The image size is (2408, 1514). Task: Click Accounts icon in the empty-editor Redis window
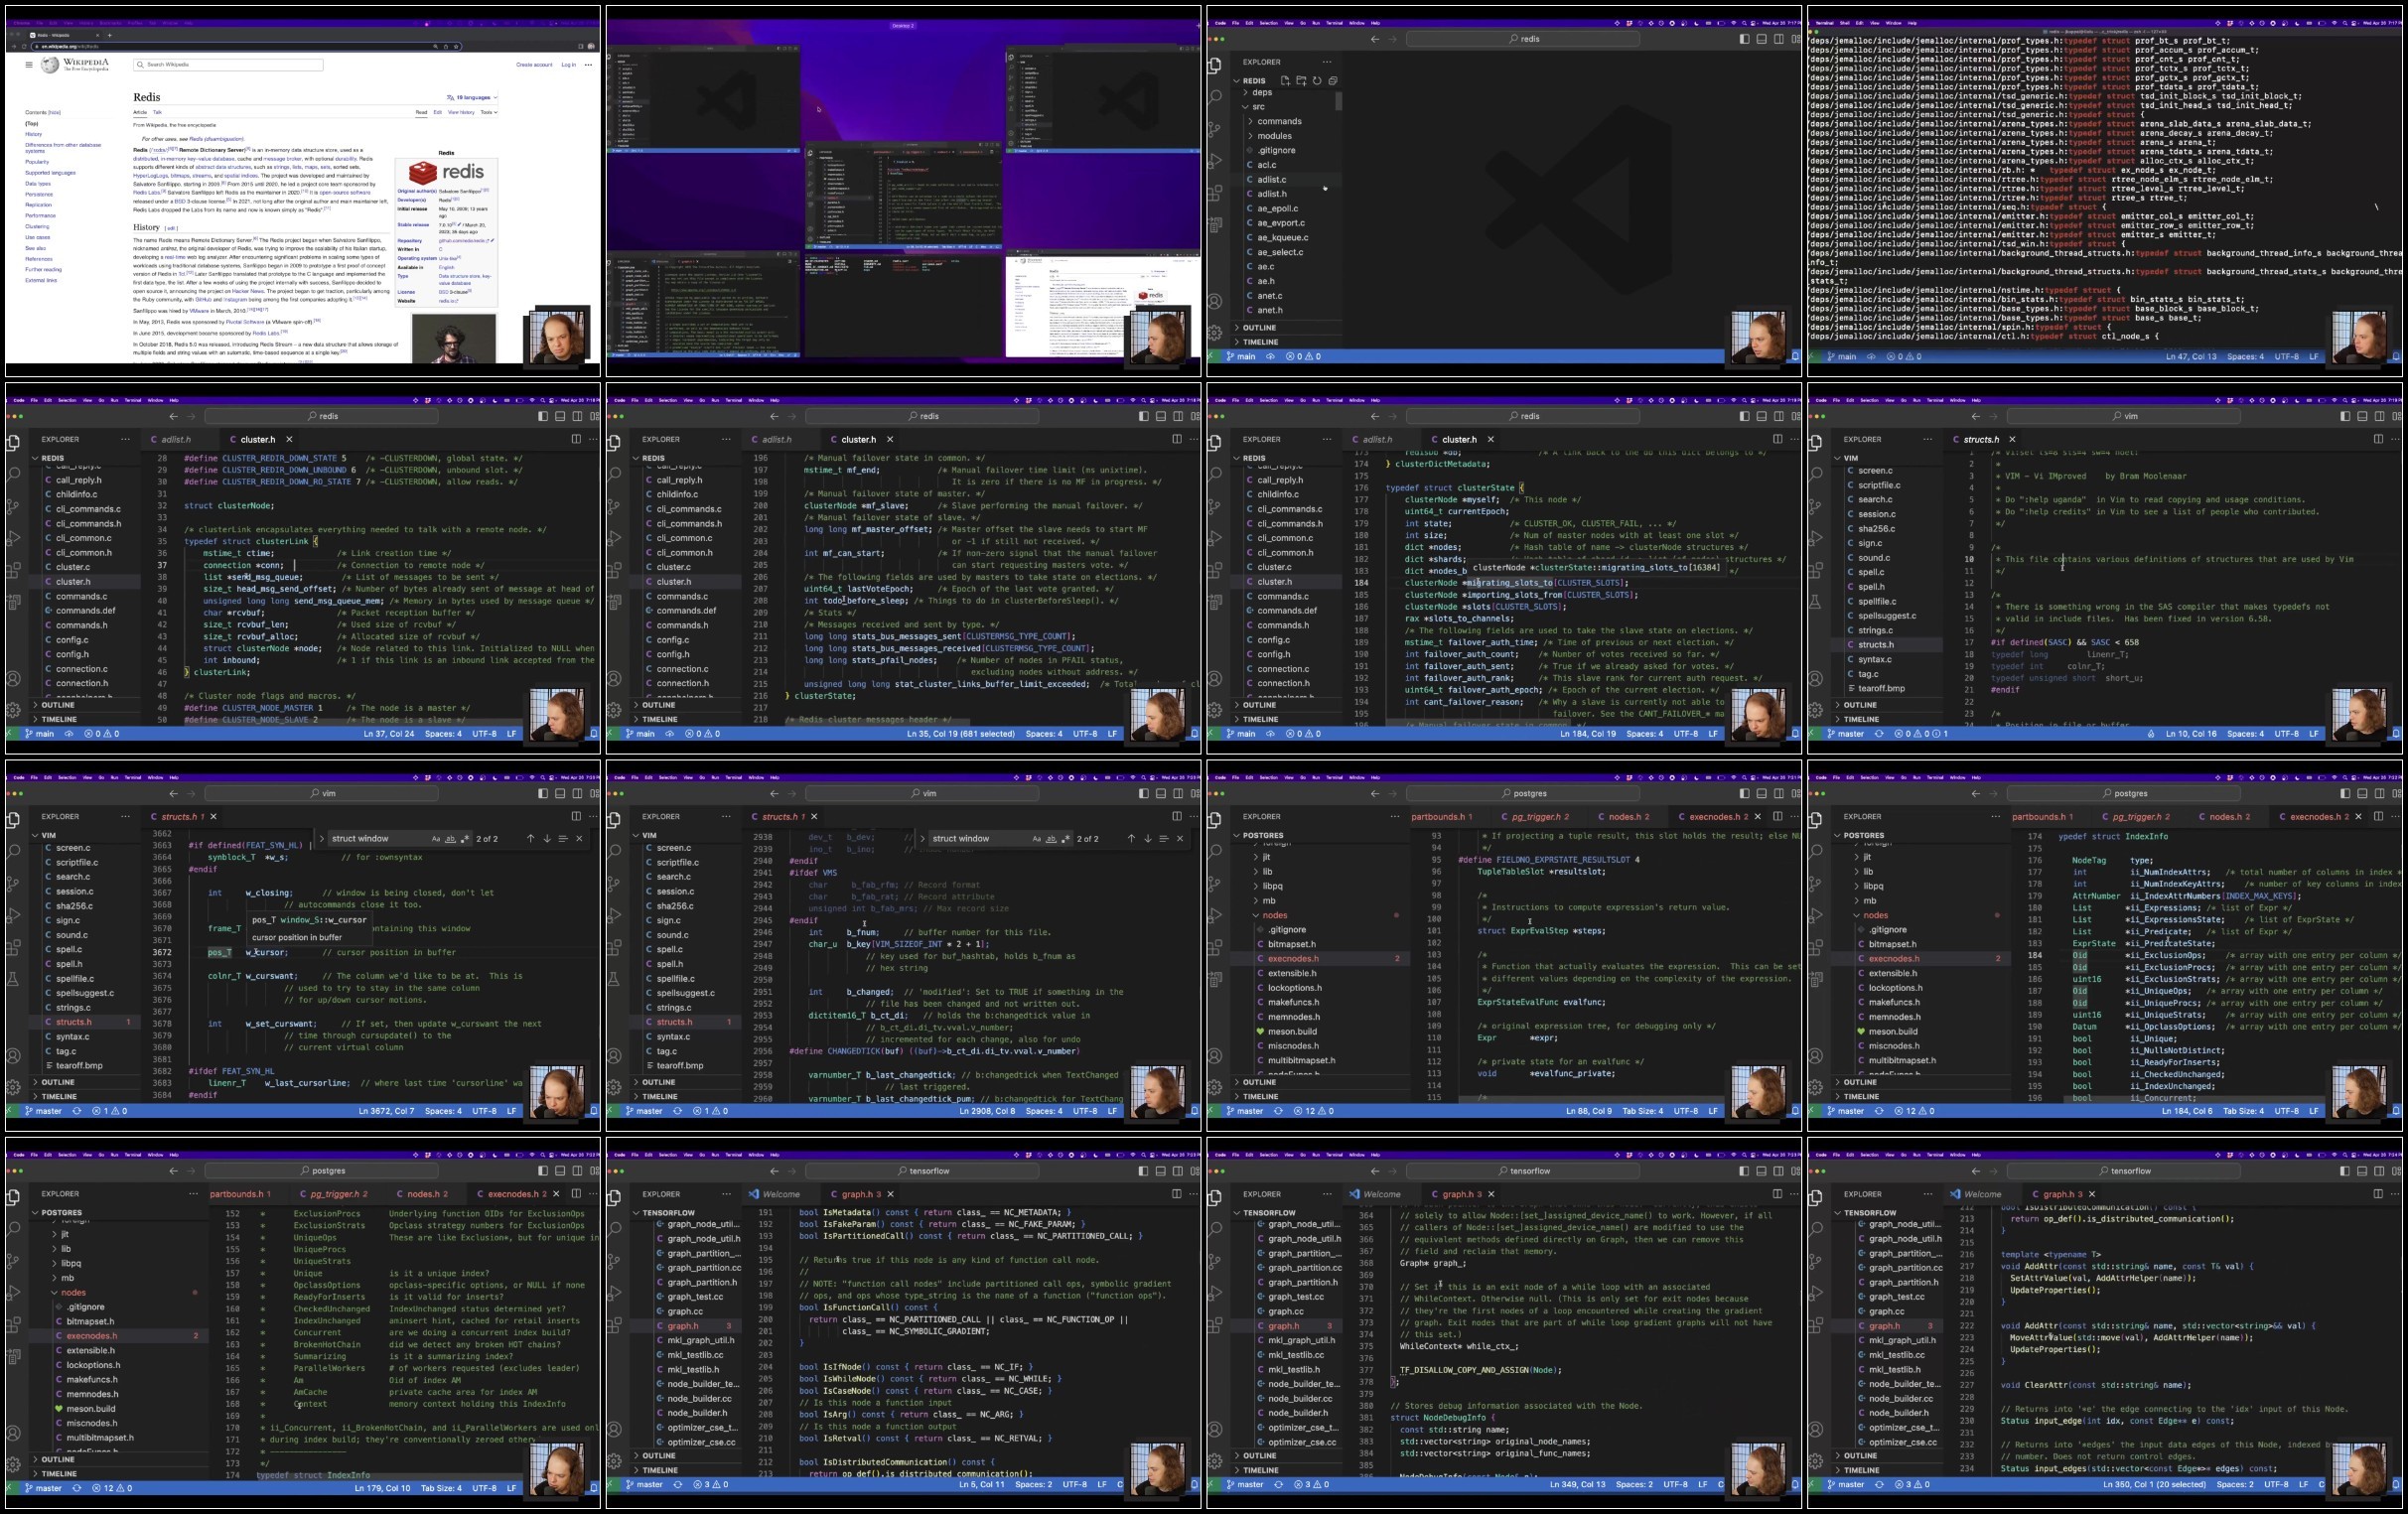1215,301
